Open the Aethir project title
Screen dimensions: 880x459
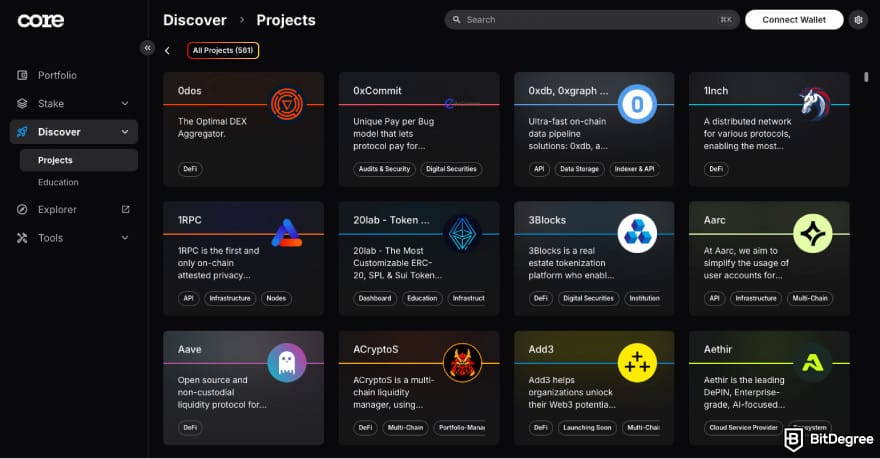click(x=718, y=349)
